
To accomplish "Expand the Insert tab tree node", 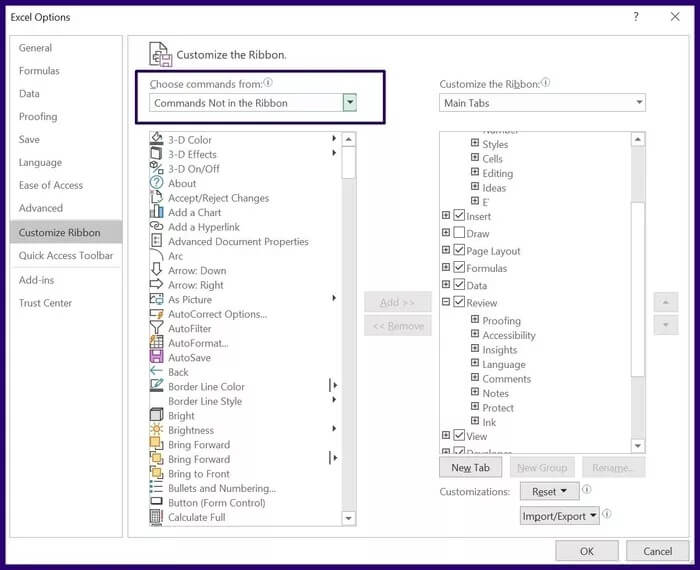I will (446, 215).
